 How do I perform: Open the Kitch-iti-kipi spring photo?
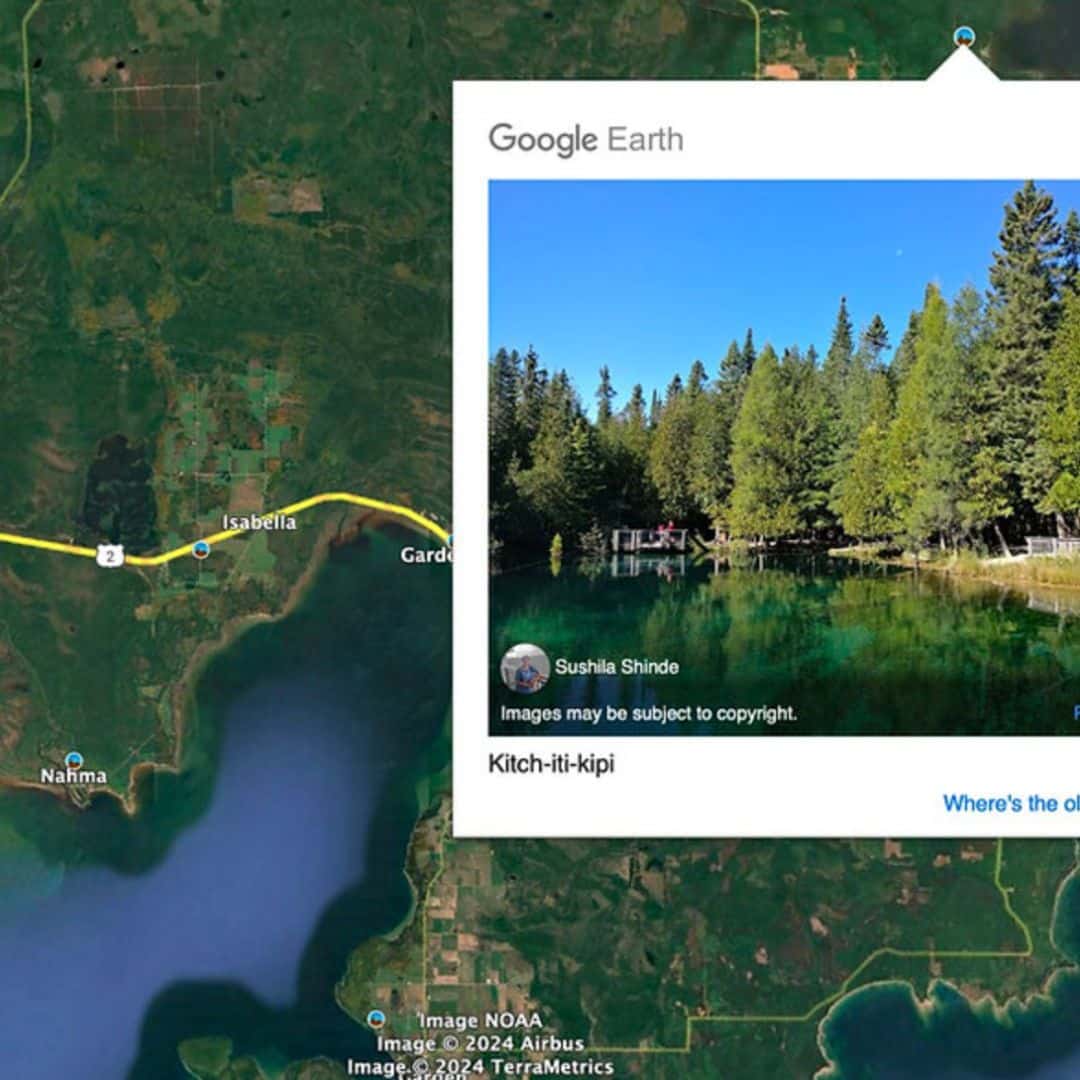click(x=784, y=457)
